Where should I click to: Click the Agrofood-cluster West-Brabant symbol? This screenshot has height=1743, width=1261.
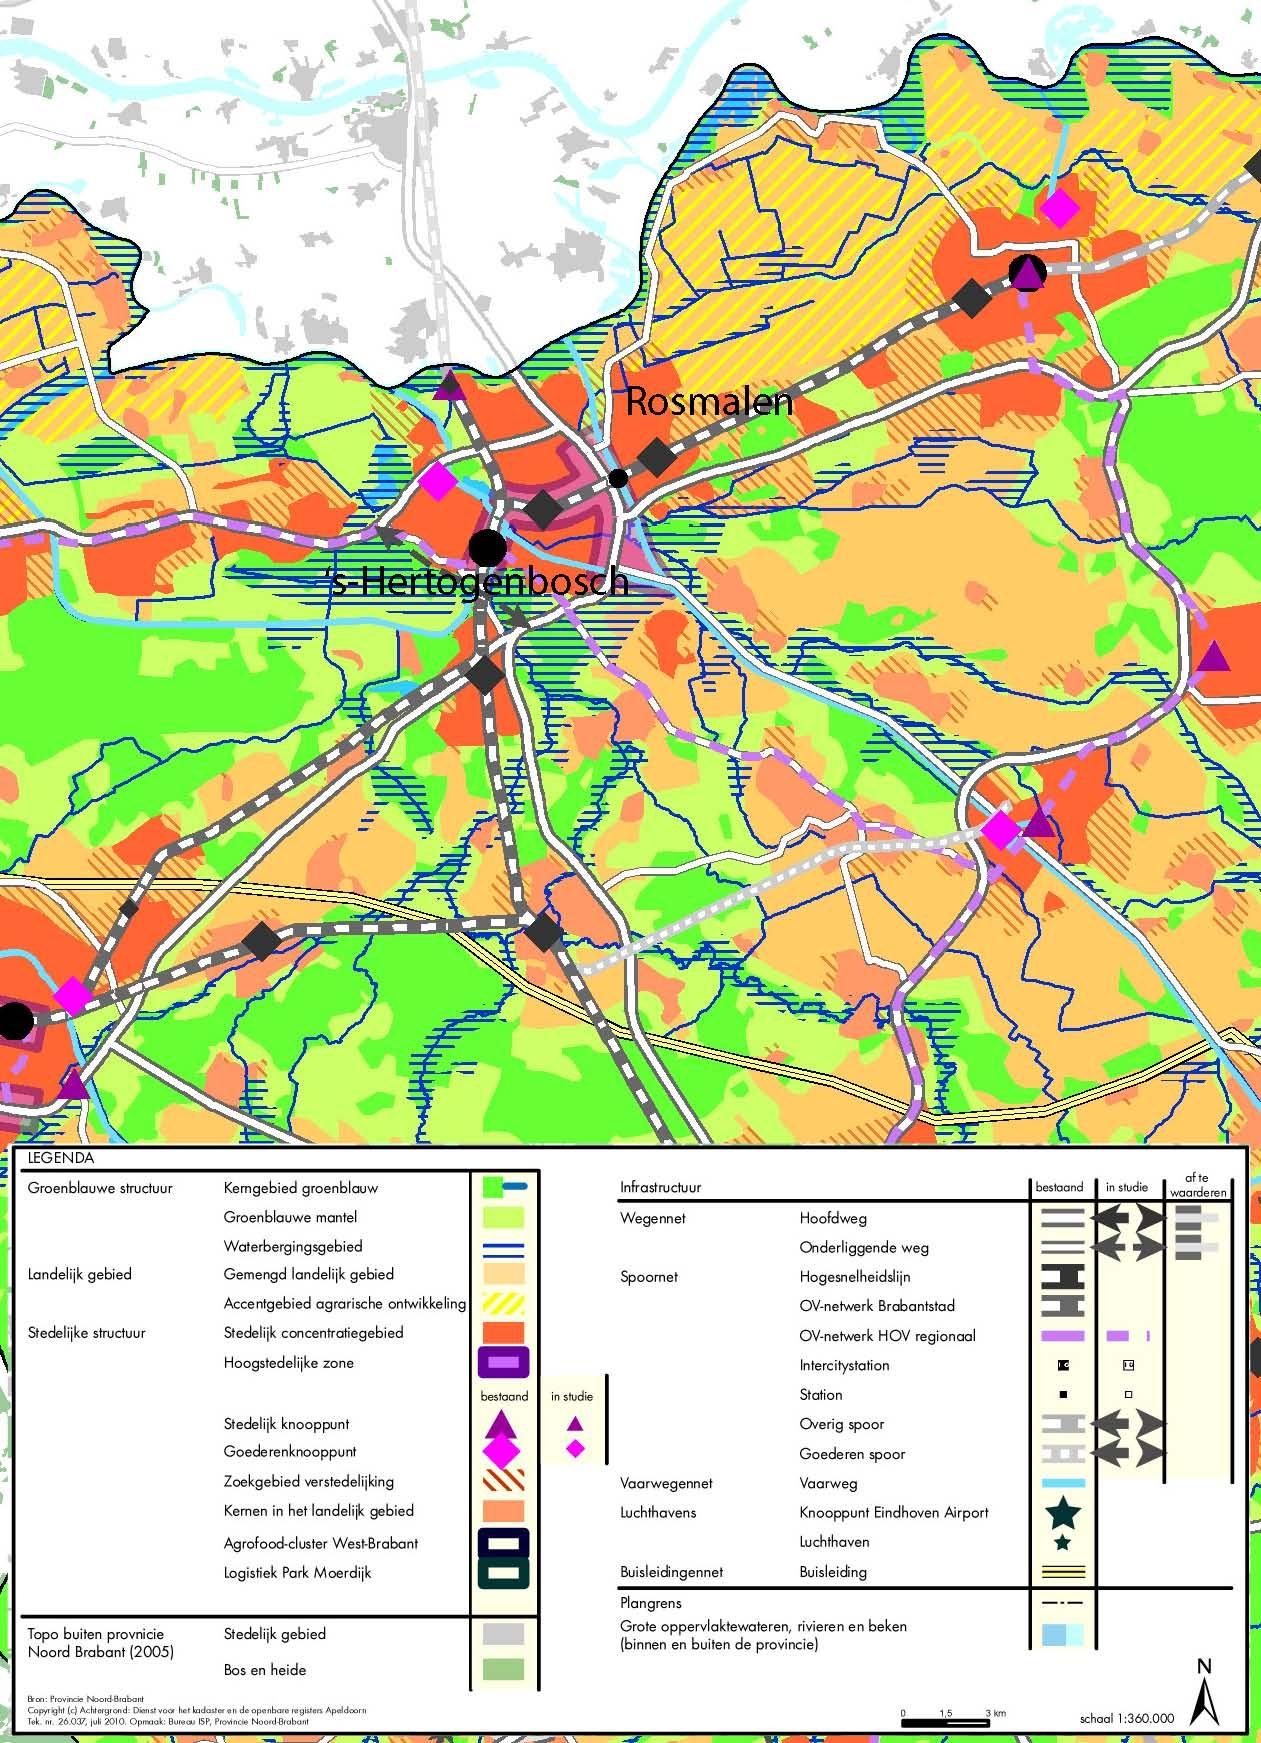(504, 1543)
